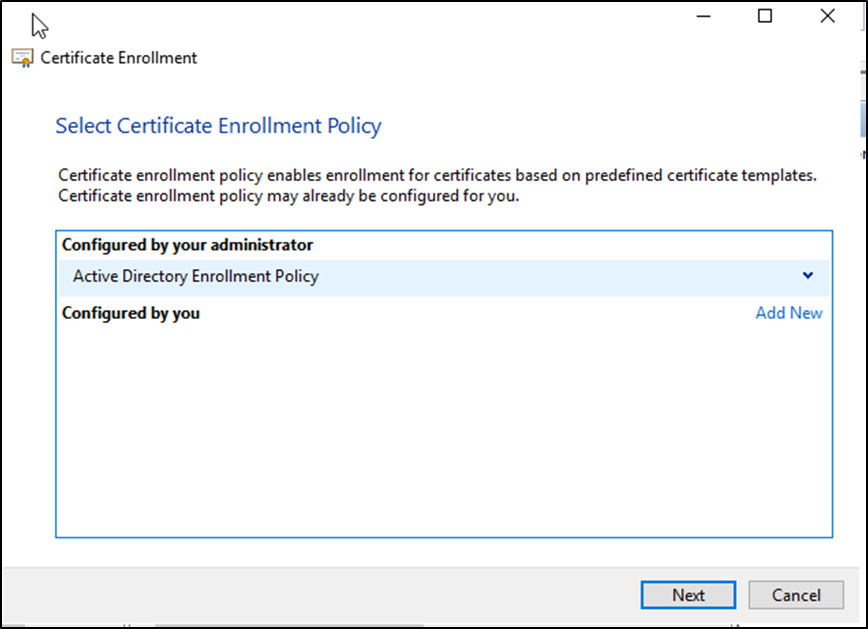Close the Certificate Enrollment dialog
868x629 pixels.
click(x=827, y=16)
